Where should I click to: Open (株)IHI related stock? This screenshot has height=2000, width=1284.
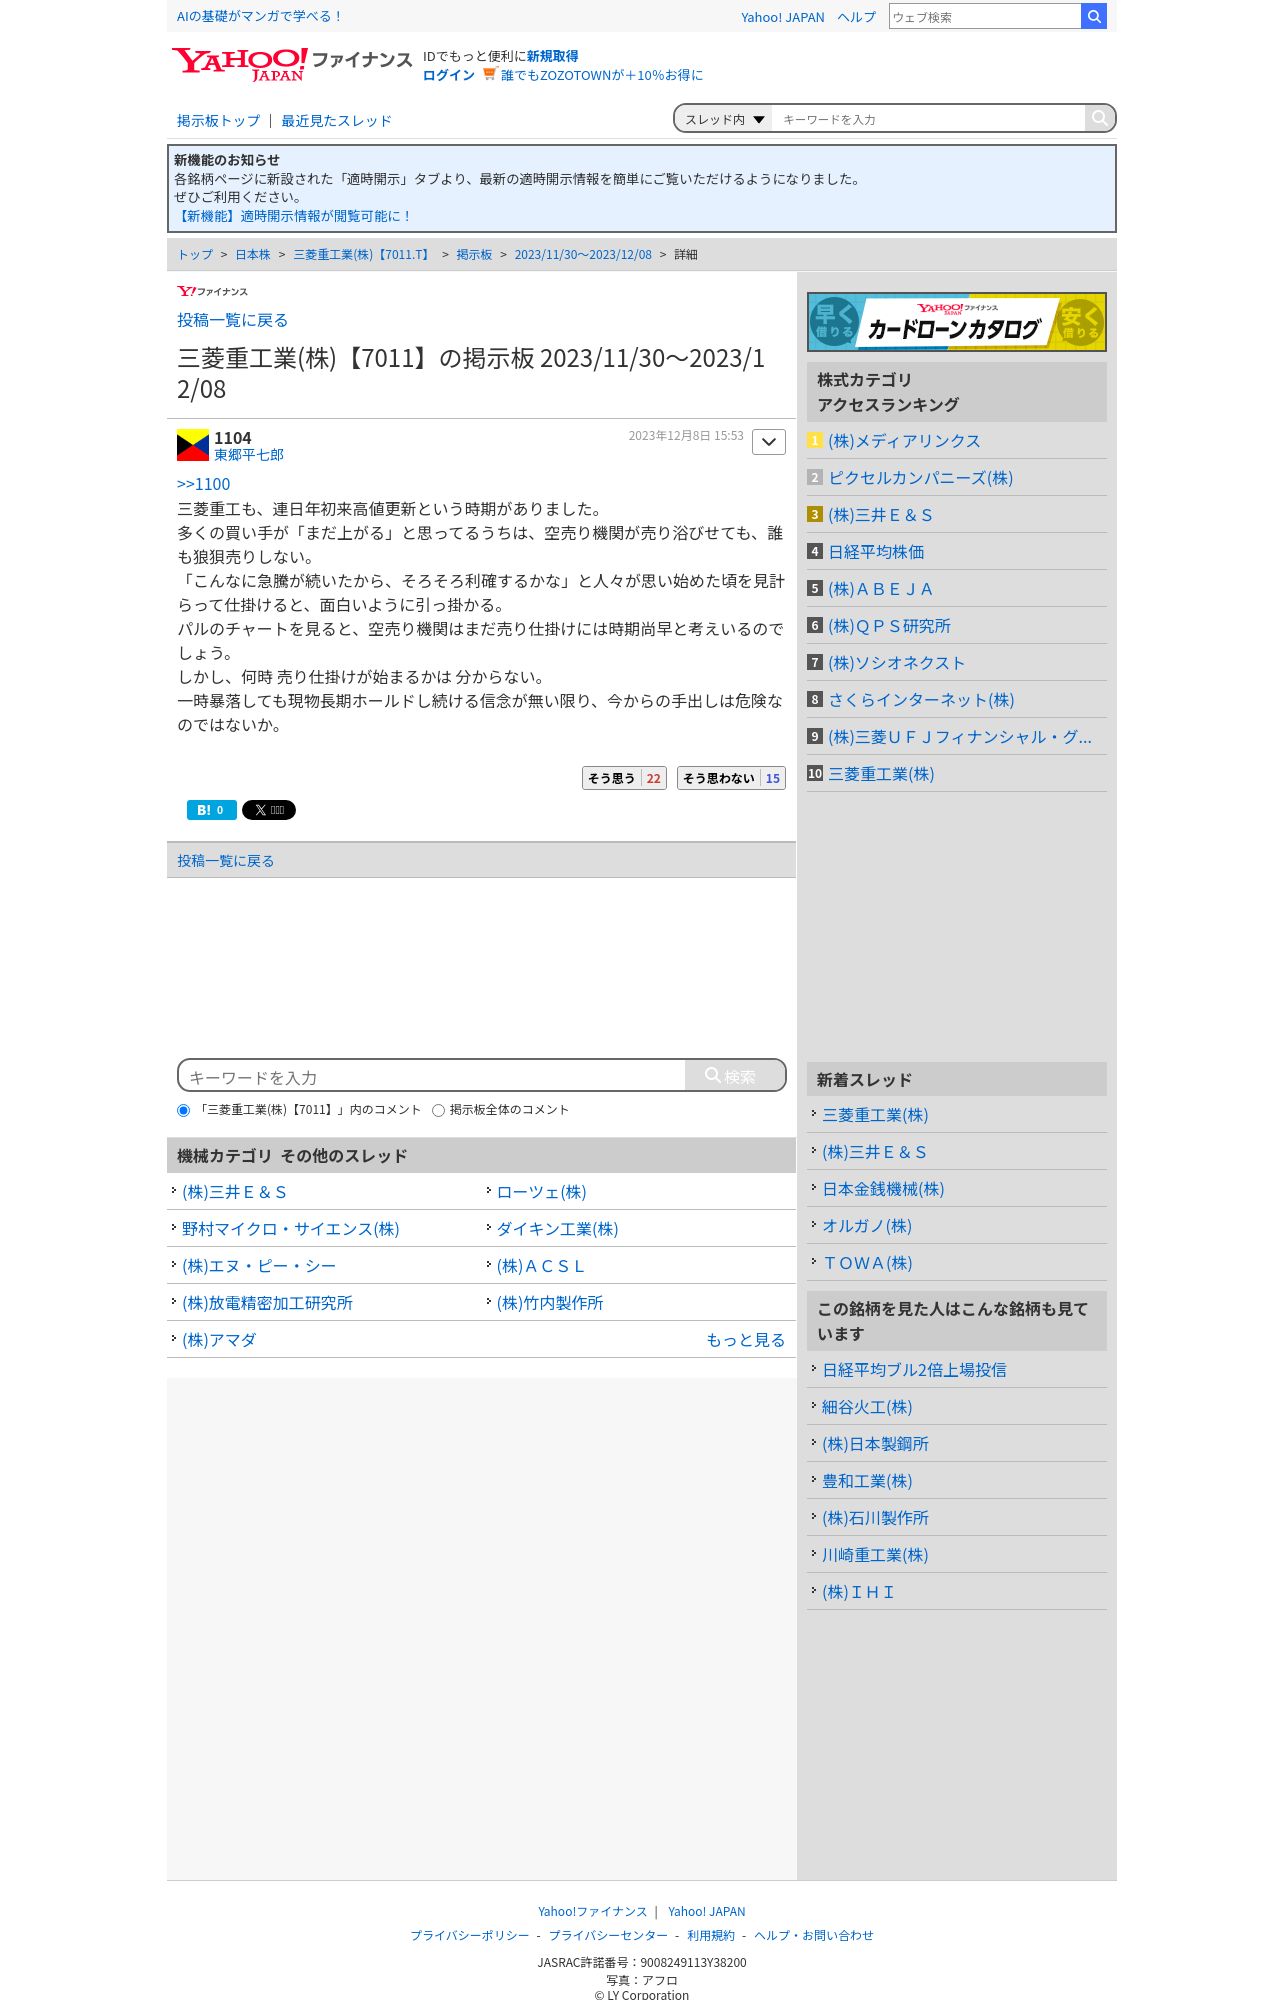[858, 1592]
